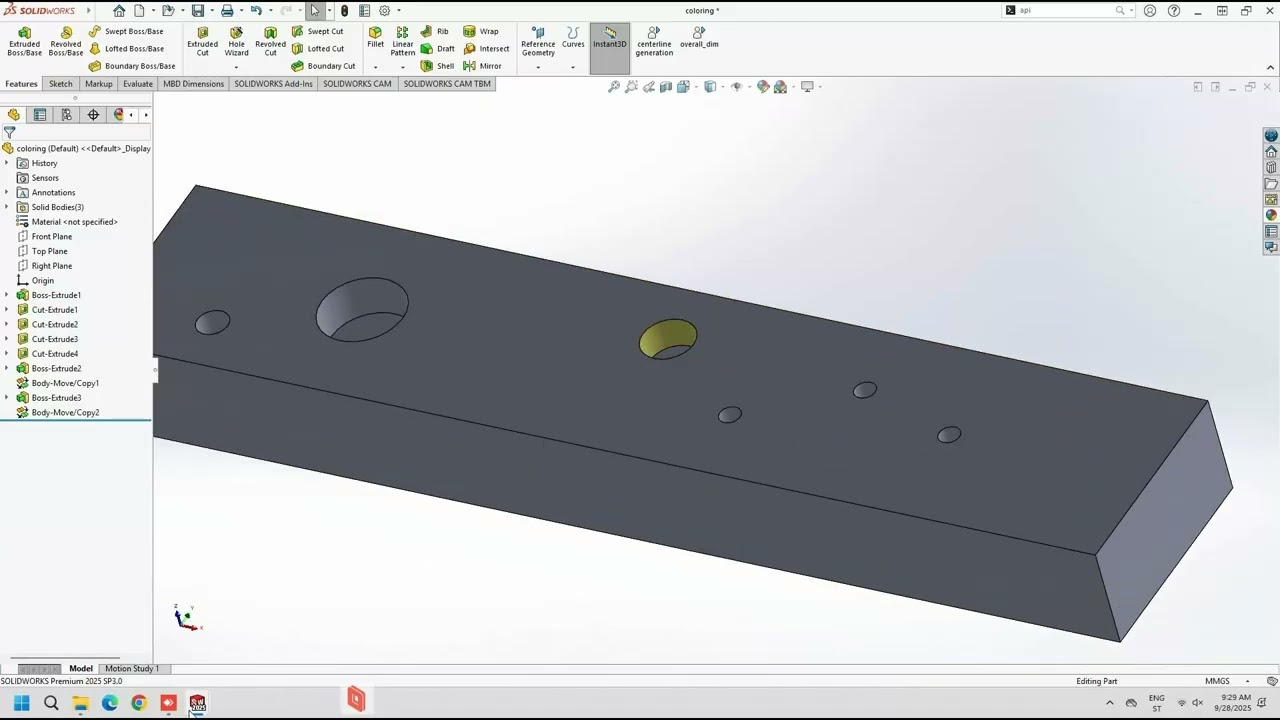Expand Boss-Extrude3 feature node

(x=7, y=398)
